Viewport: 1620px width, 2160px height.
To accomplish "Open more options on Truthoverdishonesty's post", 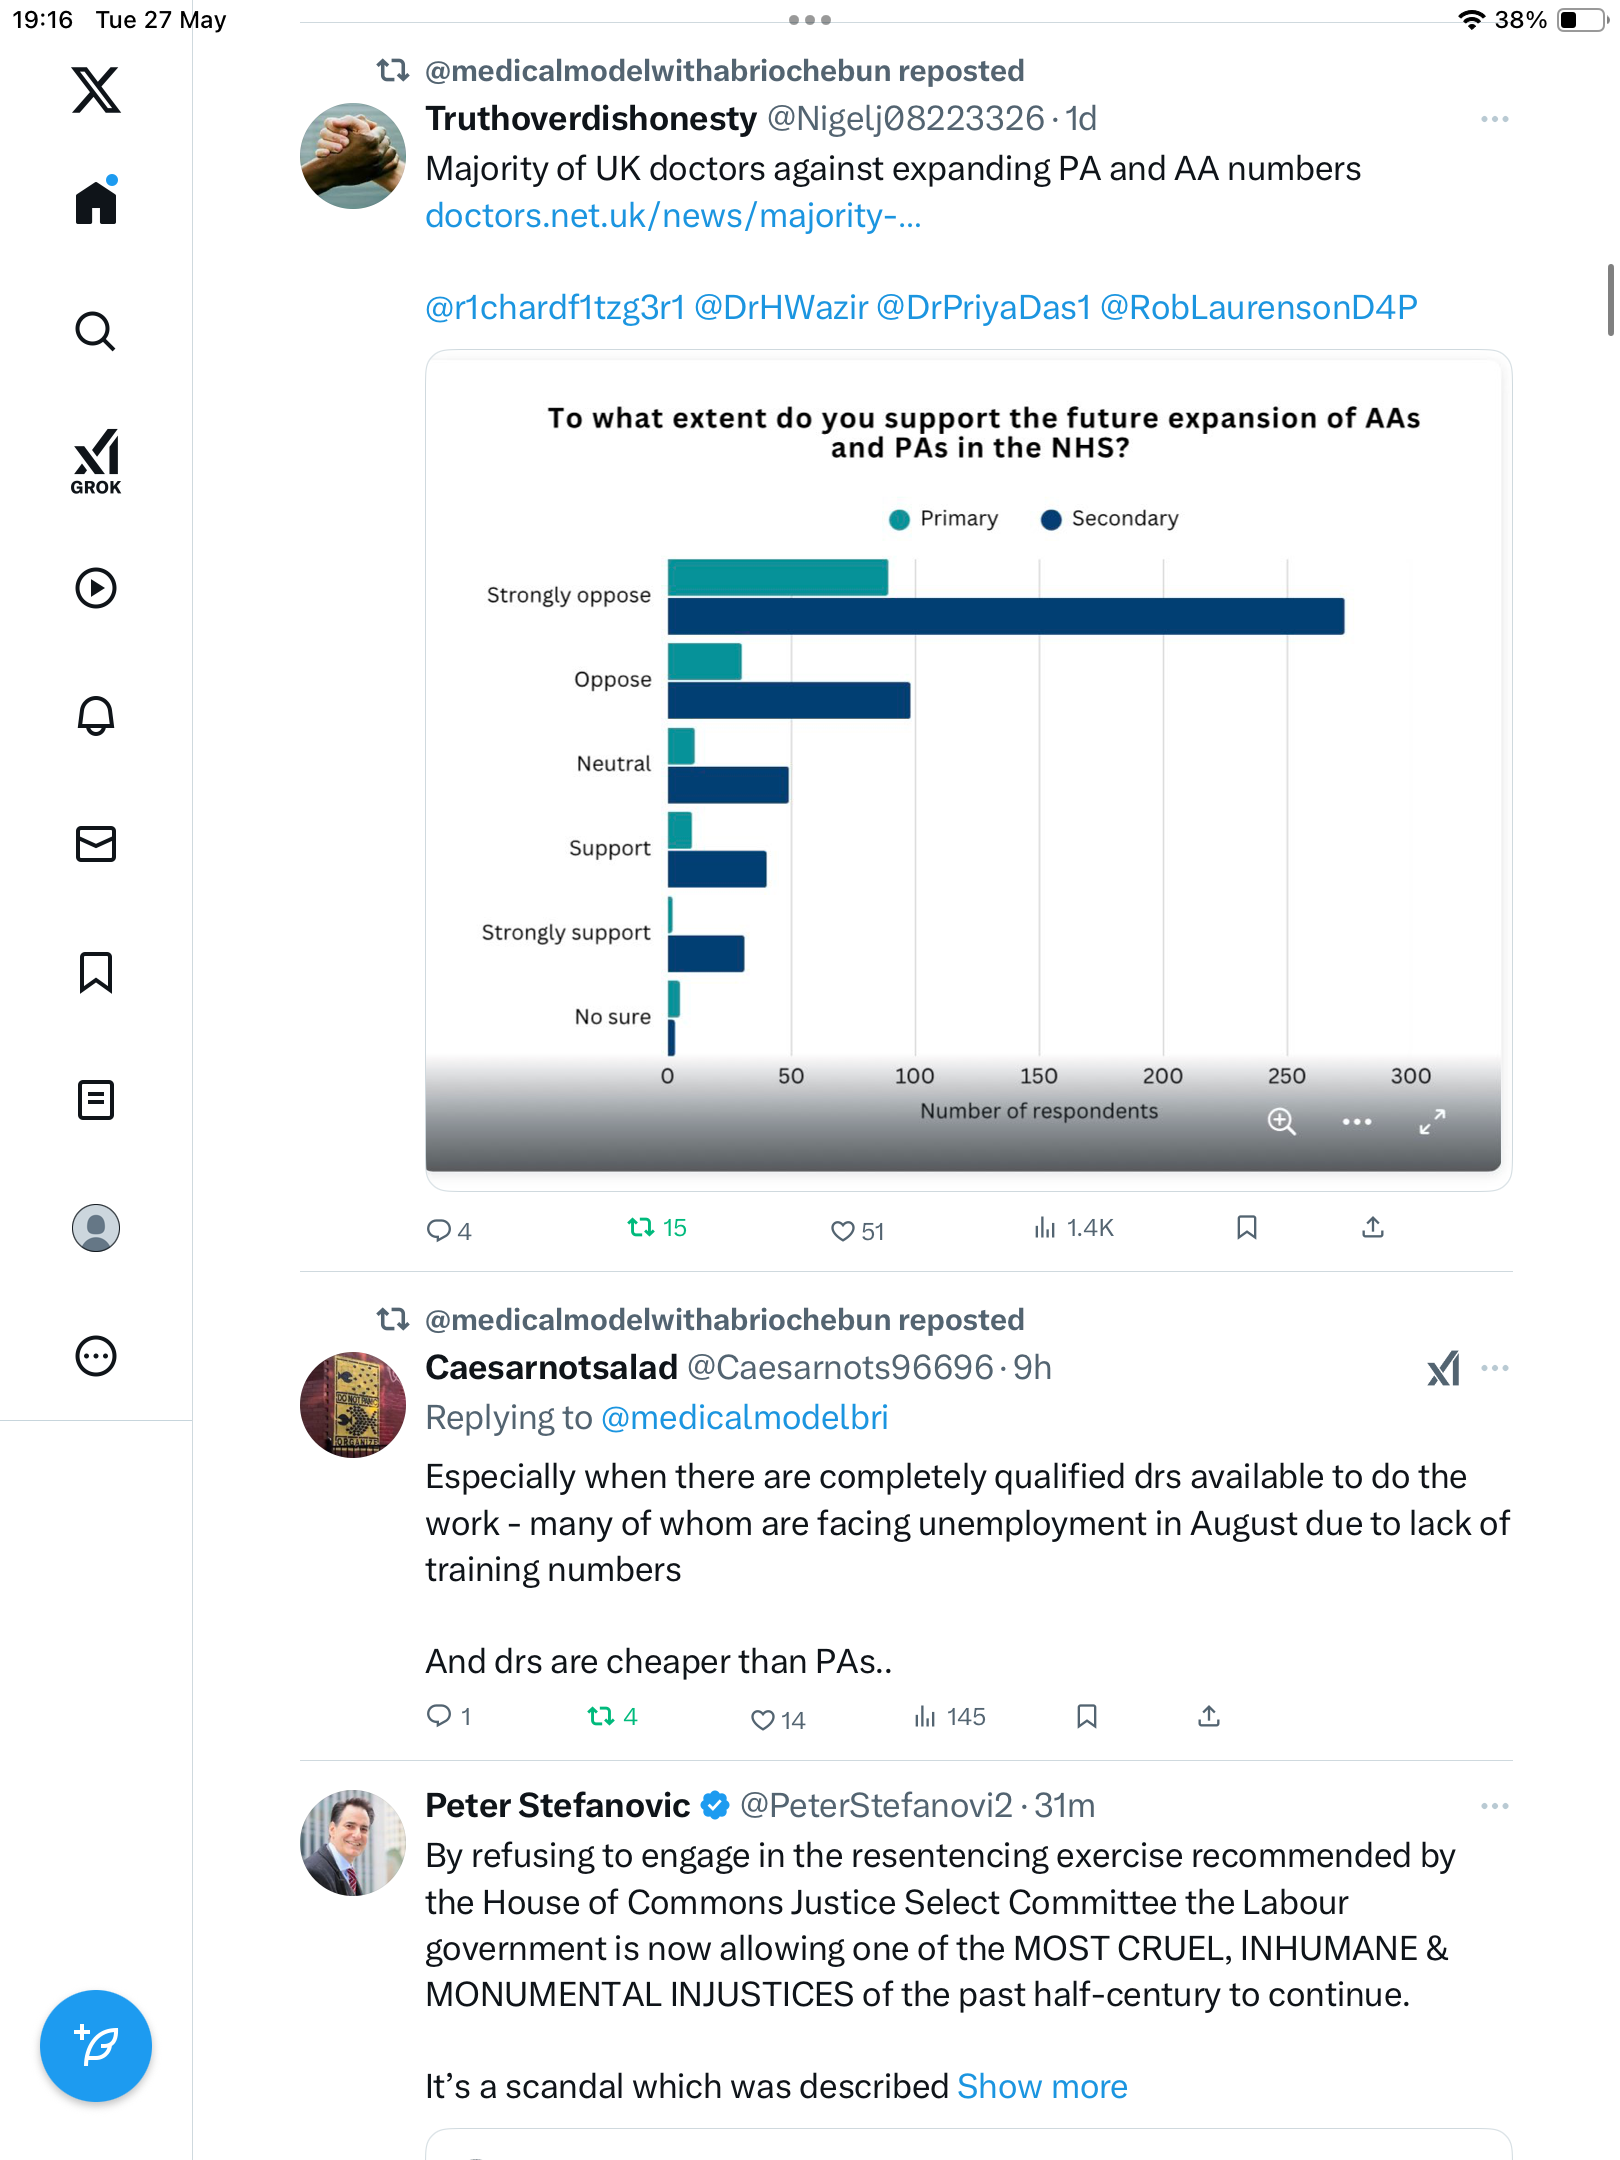I will coord(1495,119).
